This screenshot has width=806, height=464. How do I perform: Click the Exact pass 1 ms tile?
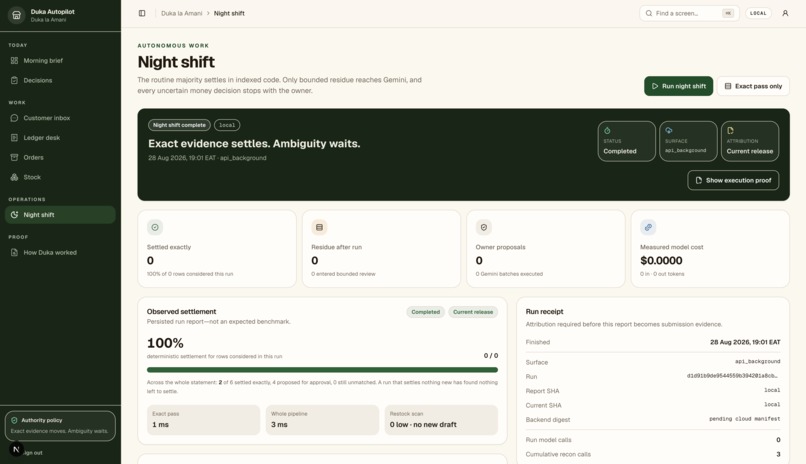click(204, 420)
